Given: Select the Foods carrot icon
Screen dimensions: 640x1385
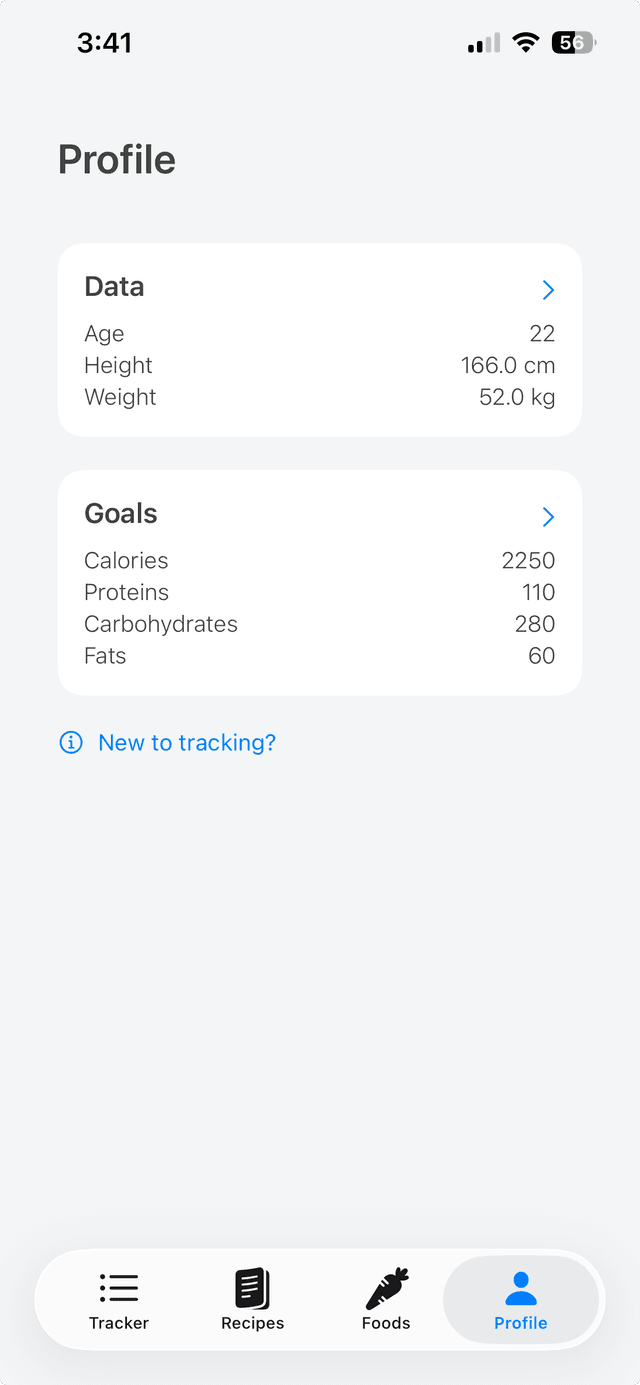Looking at the screenshot, I should tap(386, 1288).
